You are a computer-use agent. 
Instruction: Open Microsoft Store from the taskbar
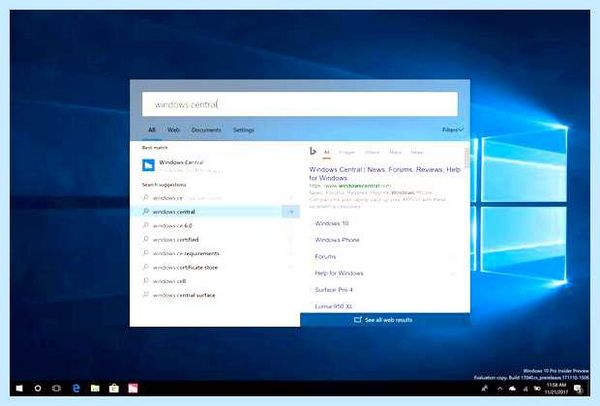tap(114, 388)
